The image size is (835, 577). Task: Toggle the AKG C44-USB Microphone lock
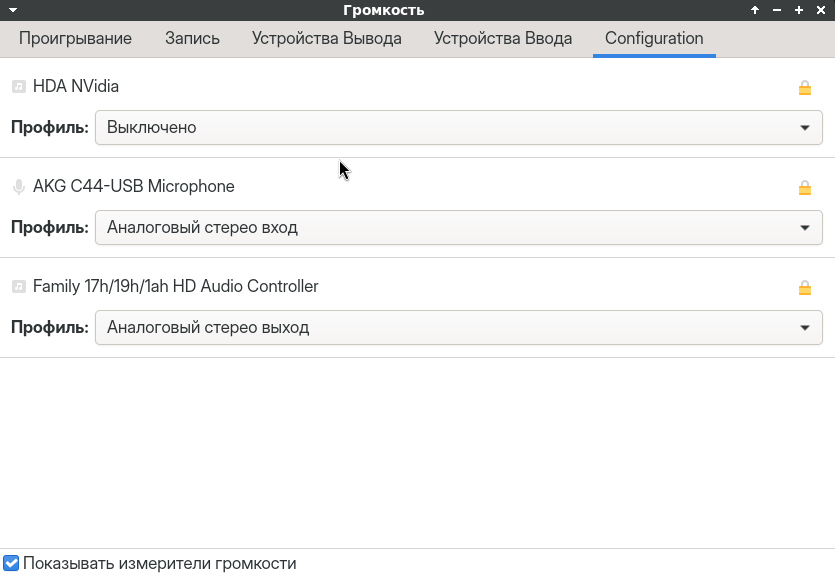(x=804, y=188)
